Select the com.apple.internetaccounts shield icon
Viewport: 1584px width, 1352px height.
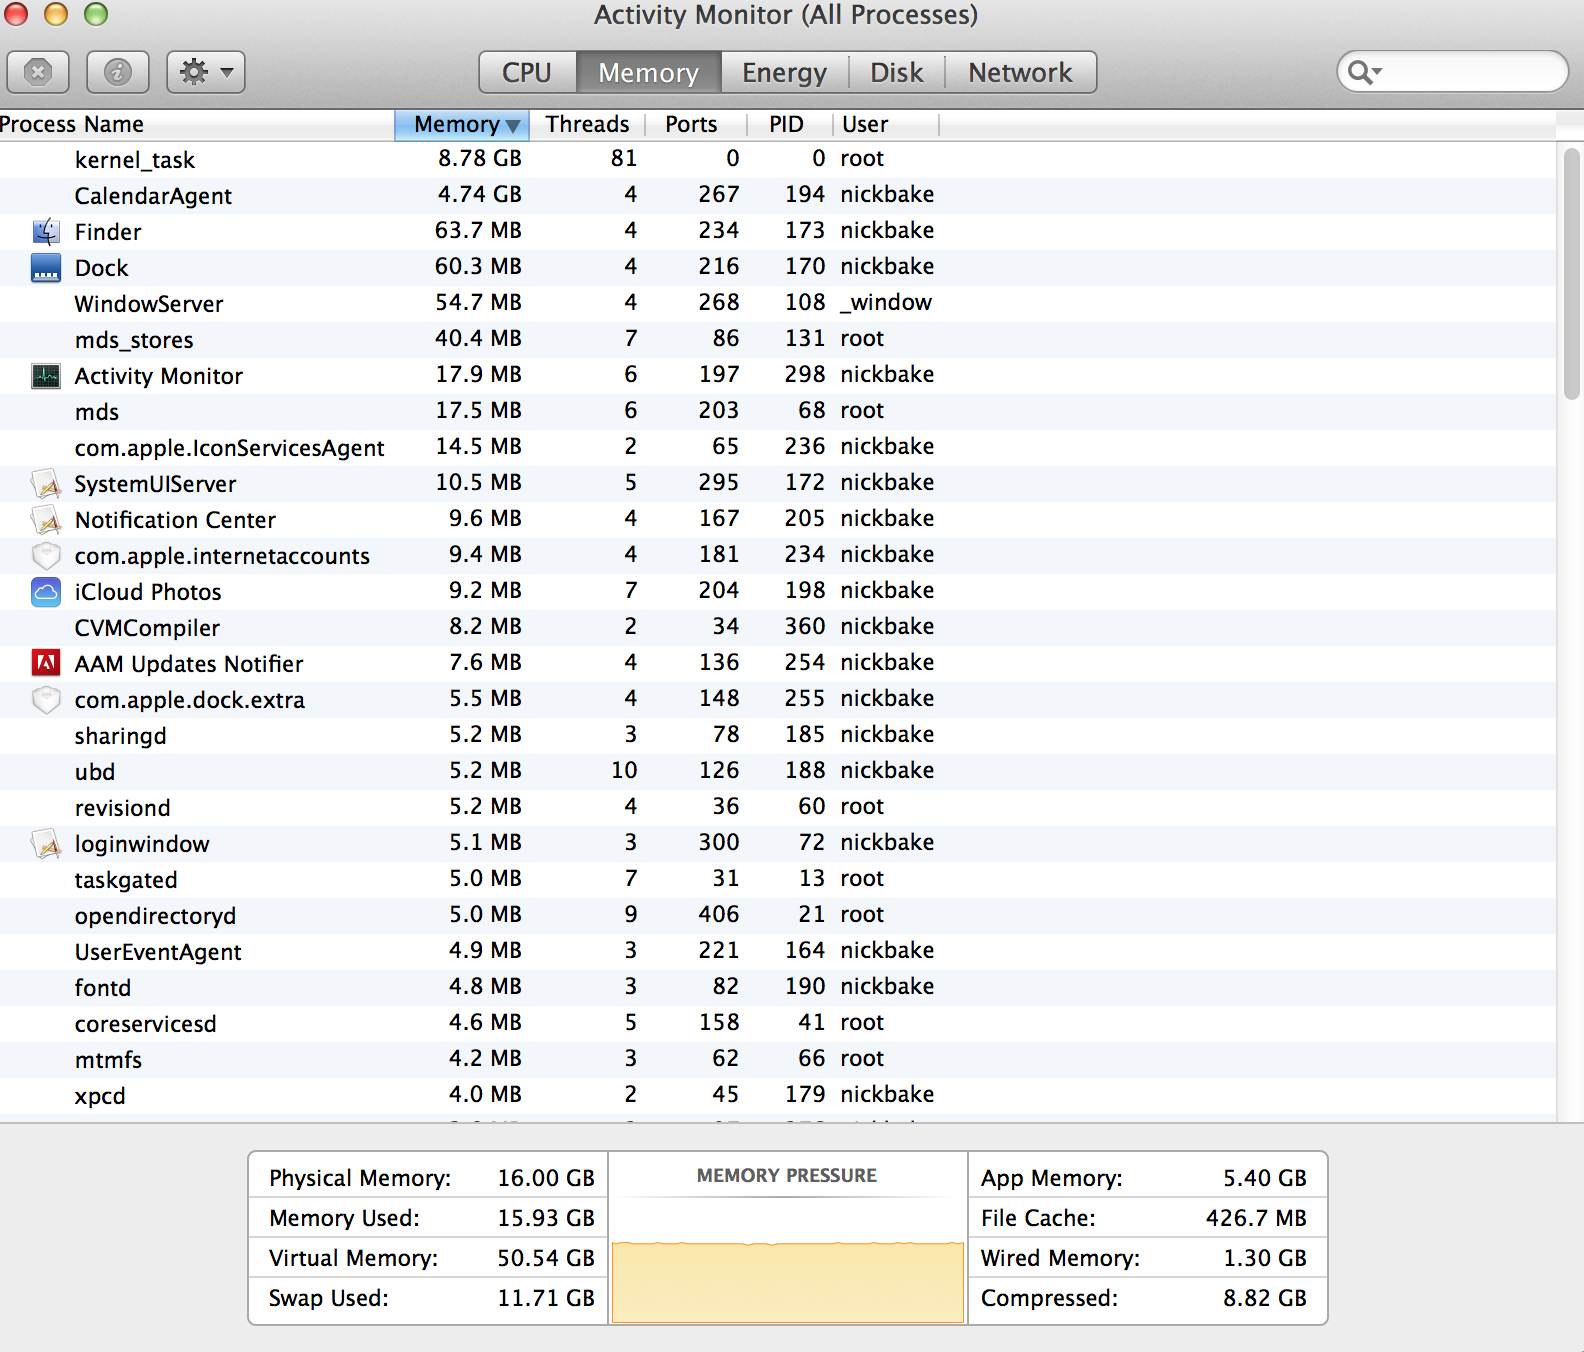[x=46, y=556]
